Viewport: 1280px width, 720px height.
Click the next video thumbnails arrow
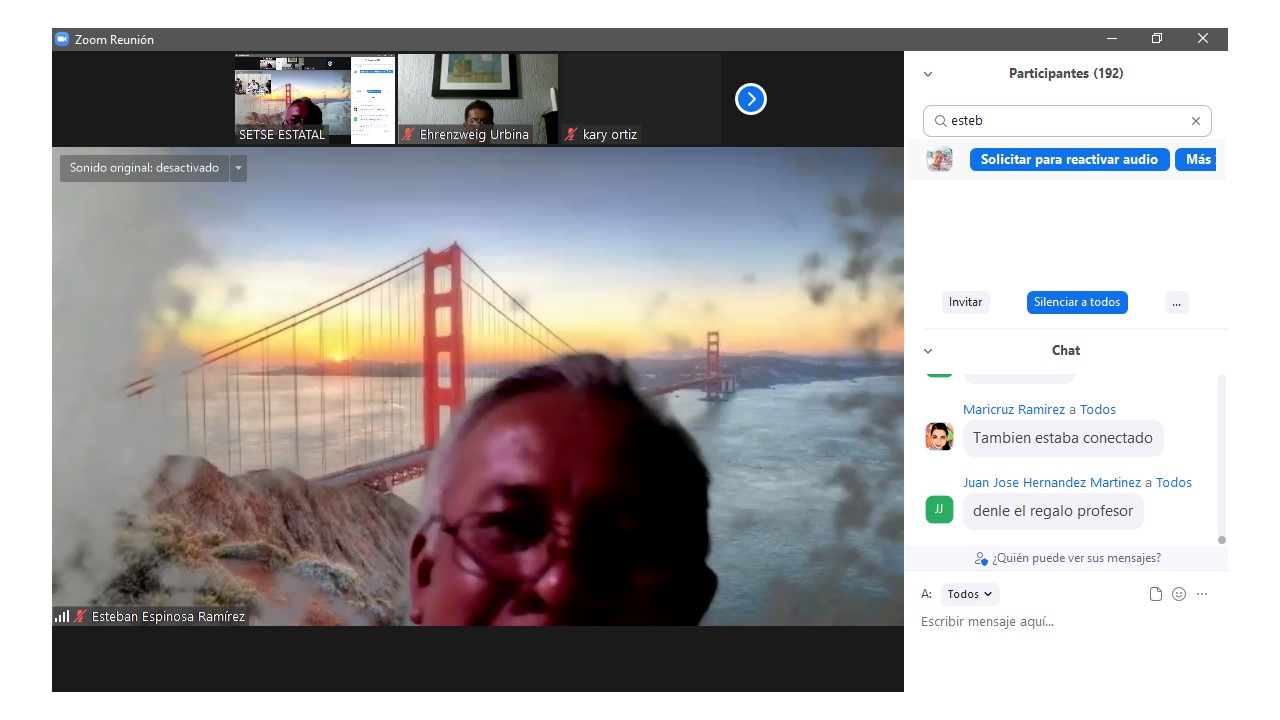(750, 99)
